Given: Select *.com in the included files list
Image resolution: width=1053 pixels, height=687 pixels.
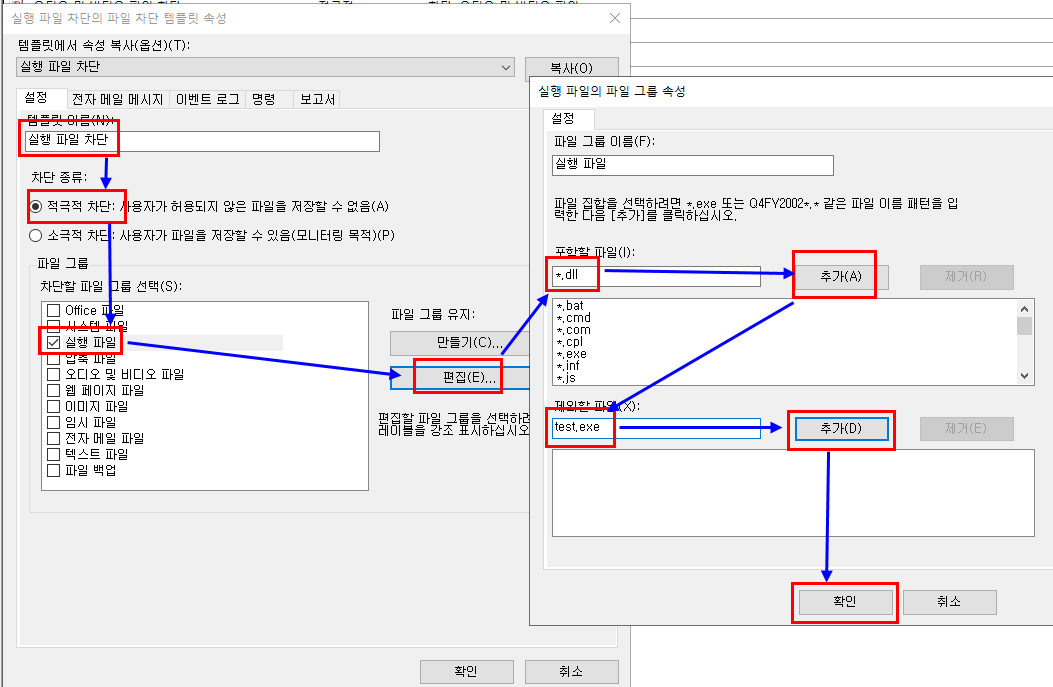Looking at the screenshot, I should [573, 330].
